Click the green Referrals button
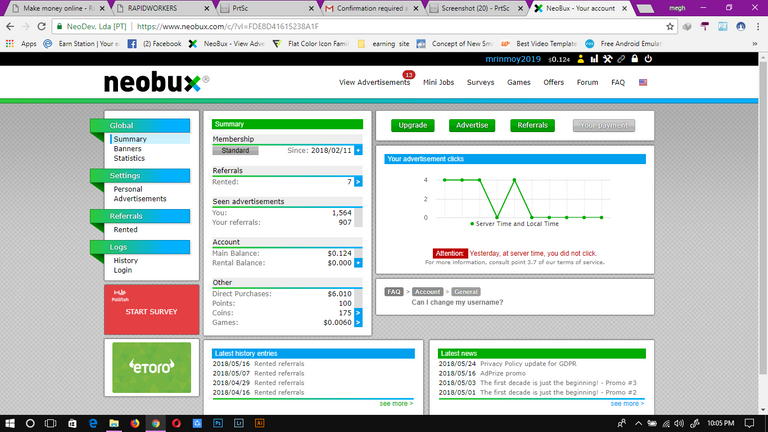This screenshot has width=768, height=432. [x=532, y=125]
